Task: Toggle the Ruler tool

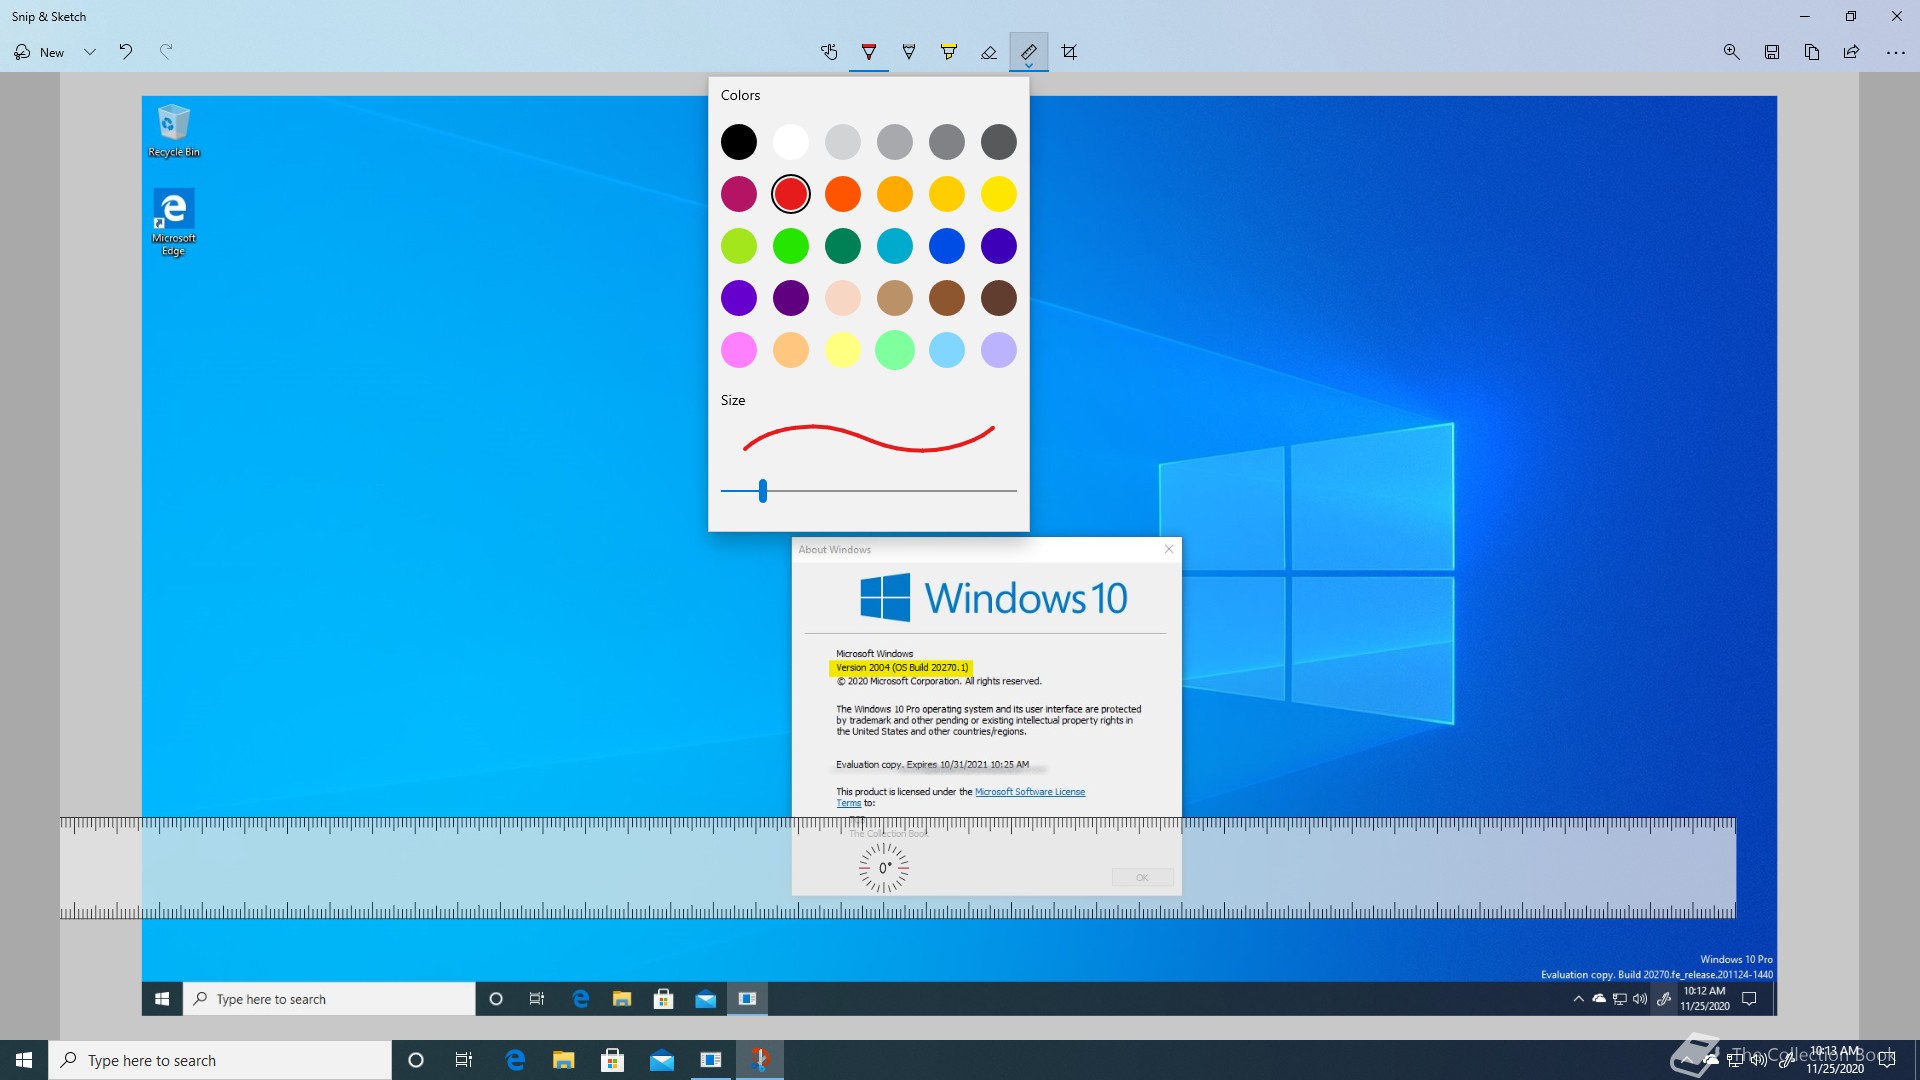Action: (1029, 52)
